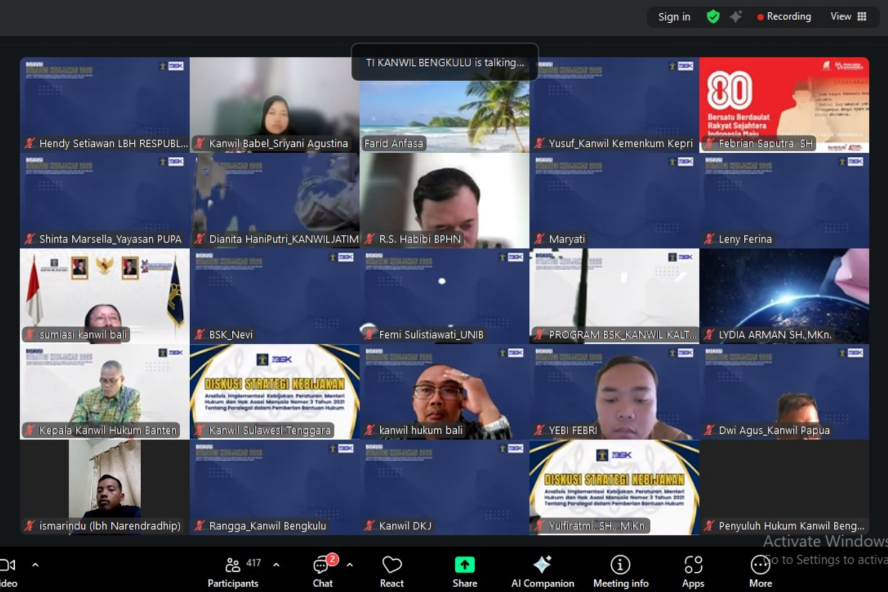The height and width of the screenshot is (592, 888).
Task: Launch the AI Companion
Action: tap(542, 571)
